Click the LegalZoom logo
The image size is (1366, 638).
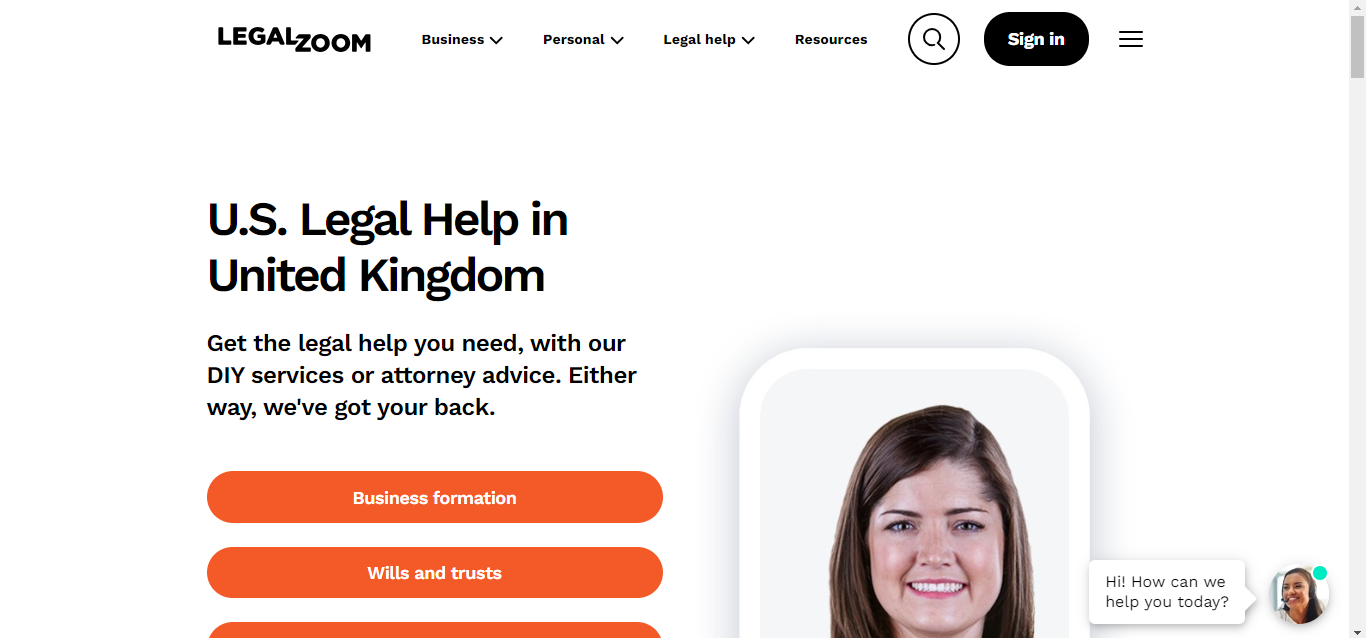click(294, 39)
